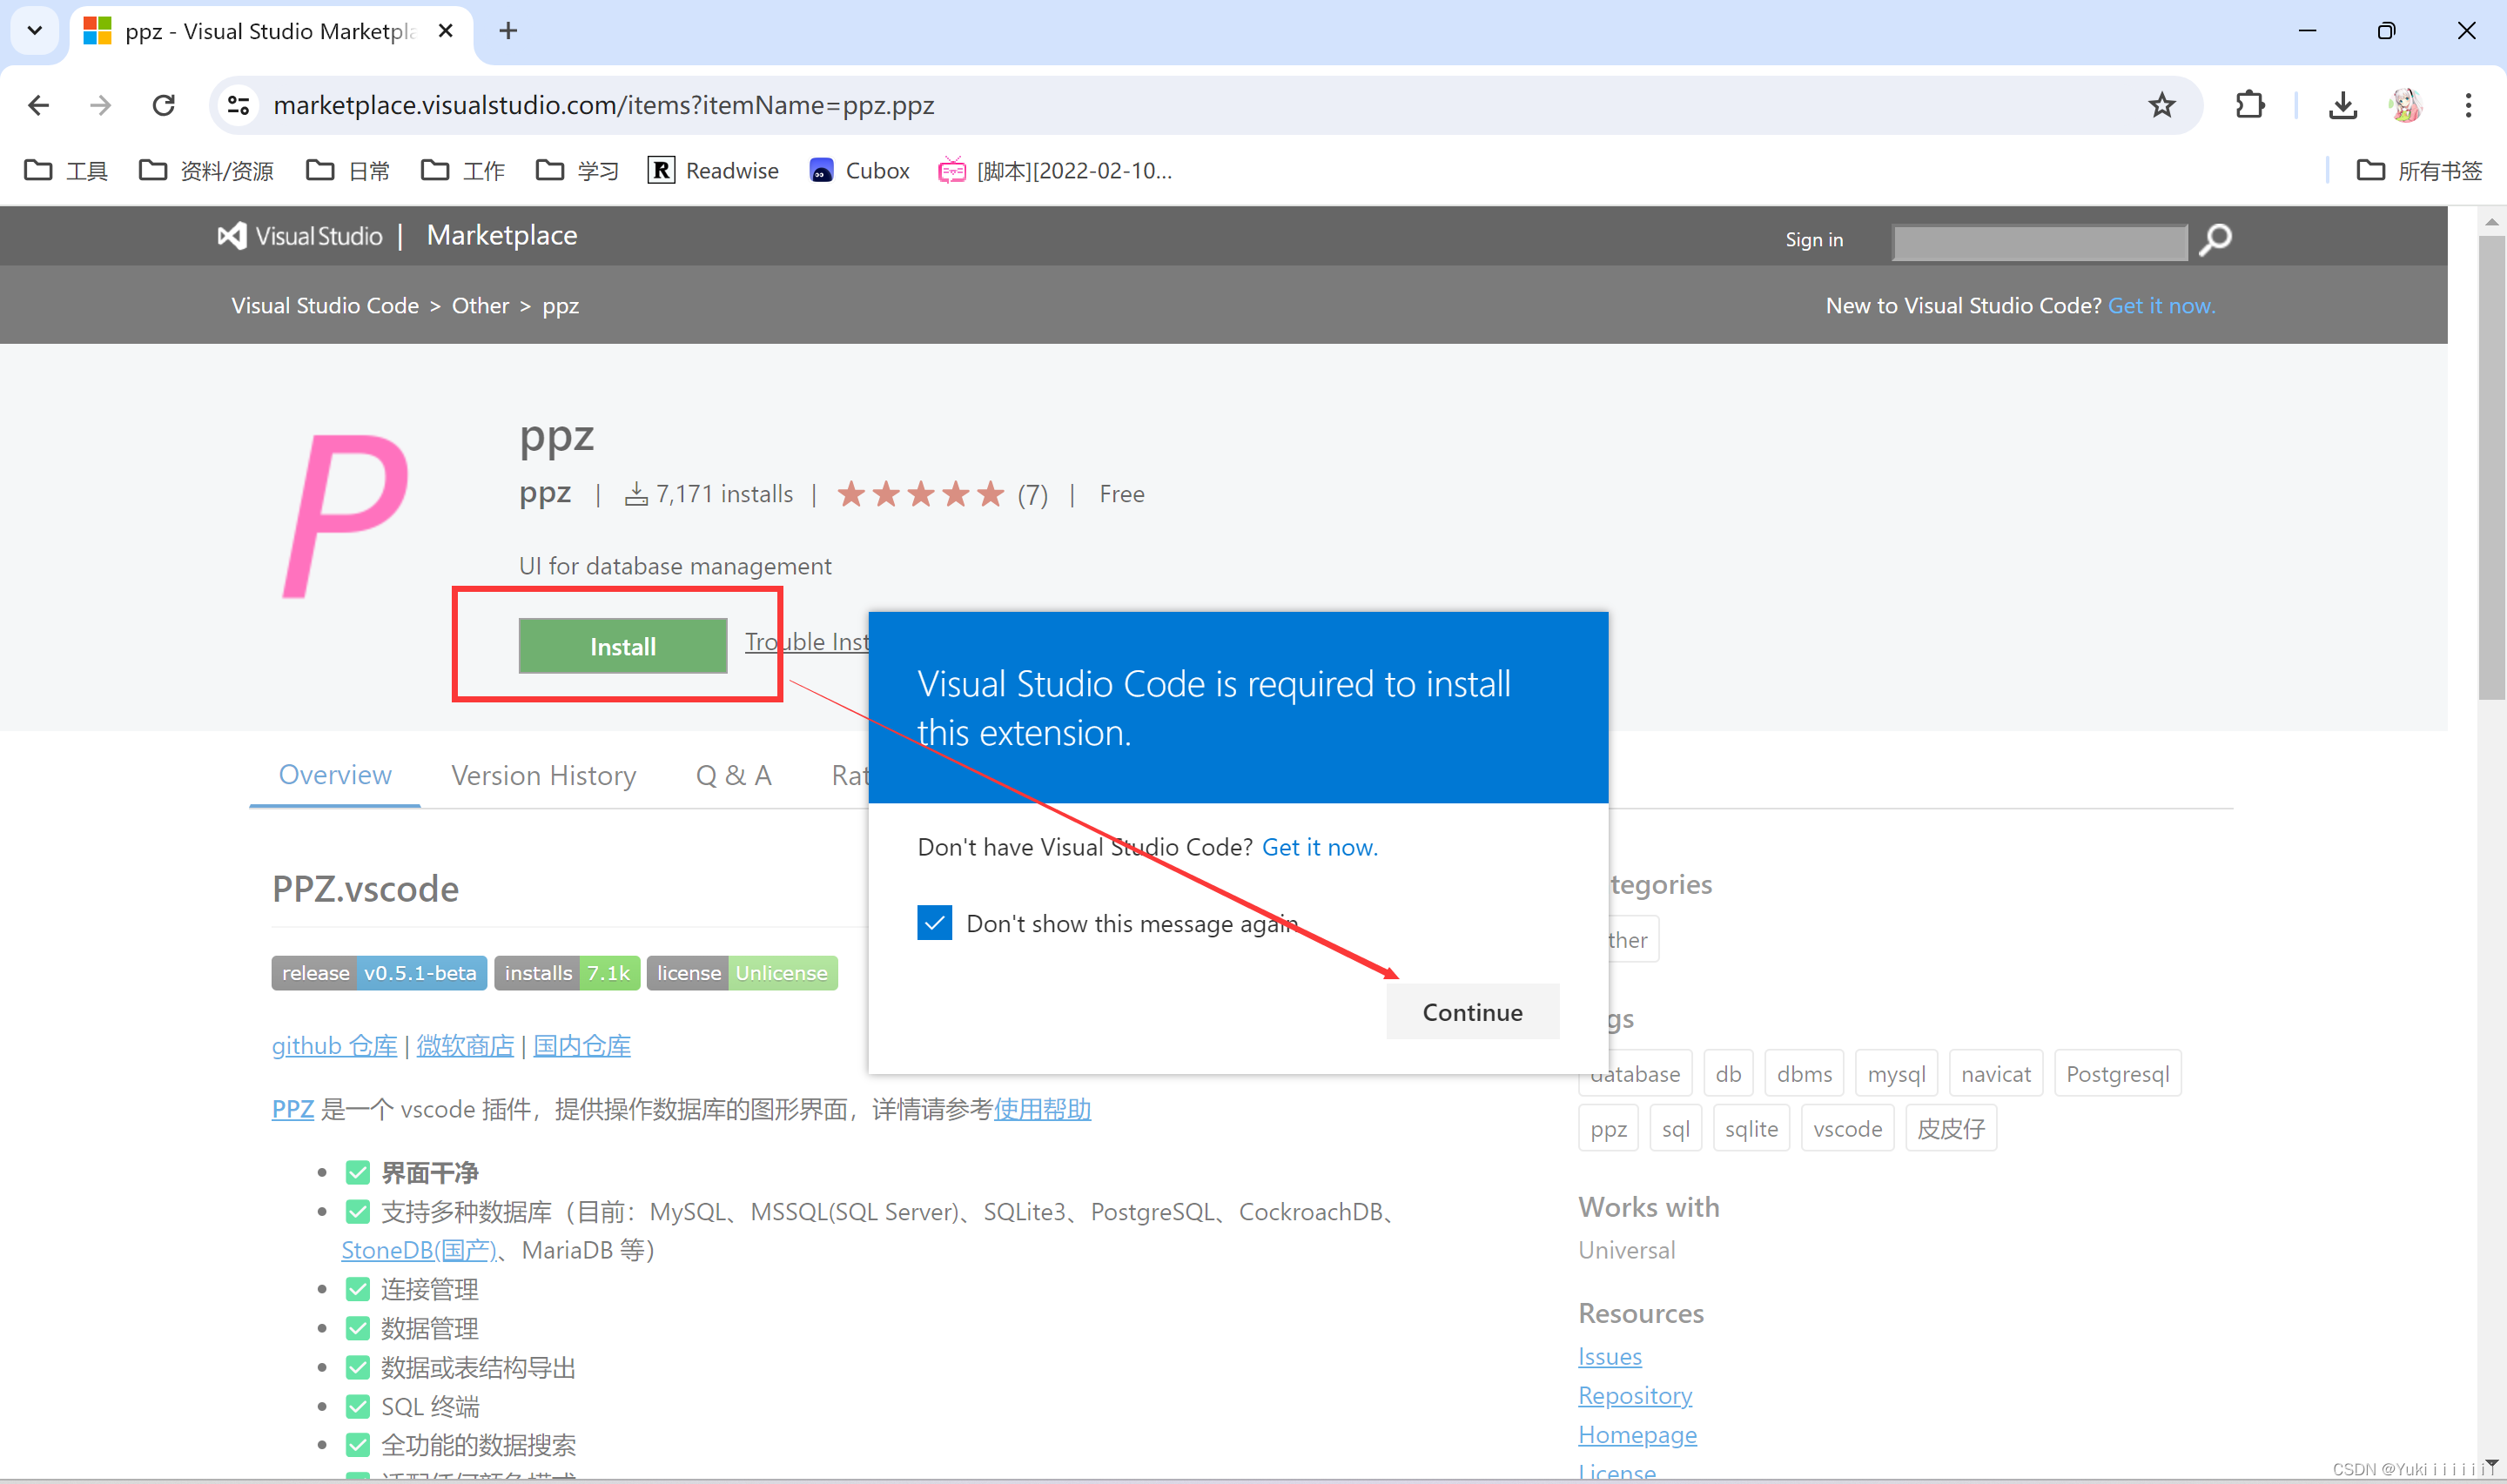Click the ppz extension P logo
Viewport: 2507px width, 1484px height.
point(346,517)
